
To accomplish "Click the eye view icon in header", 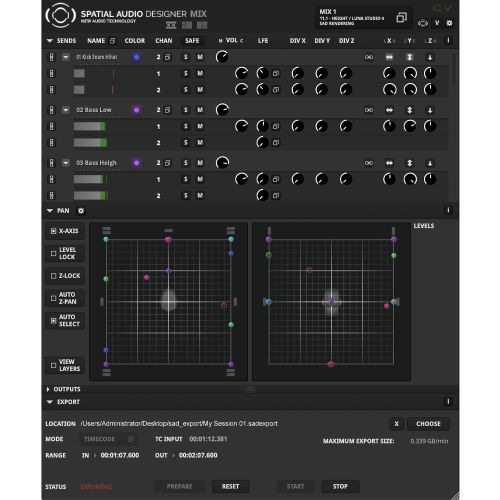I will 423,23.
